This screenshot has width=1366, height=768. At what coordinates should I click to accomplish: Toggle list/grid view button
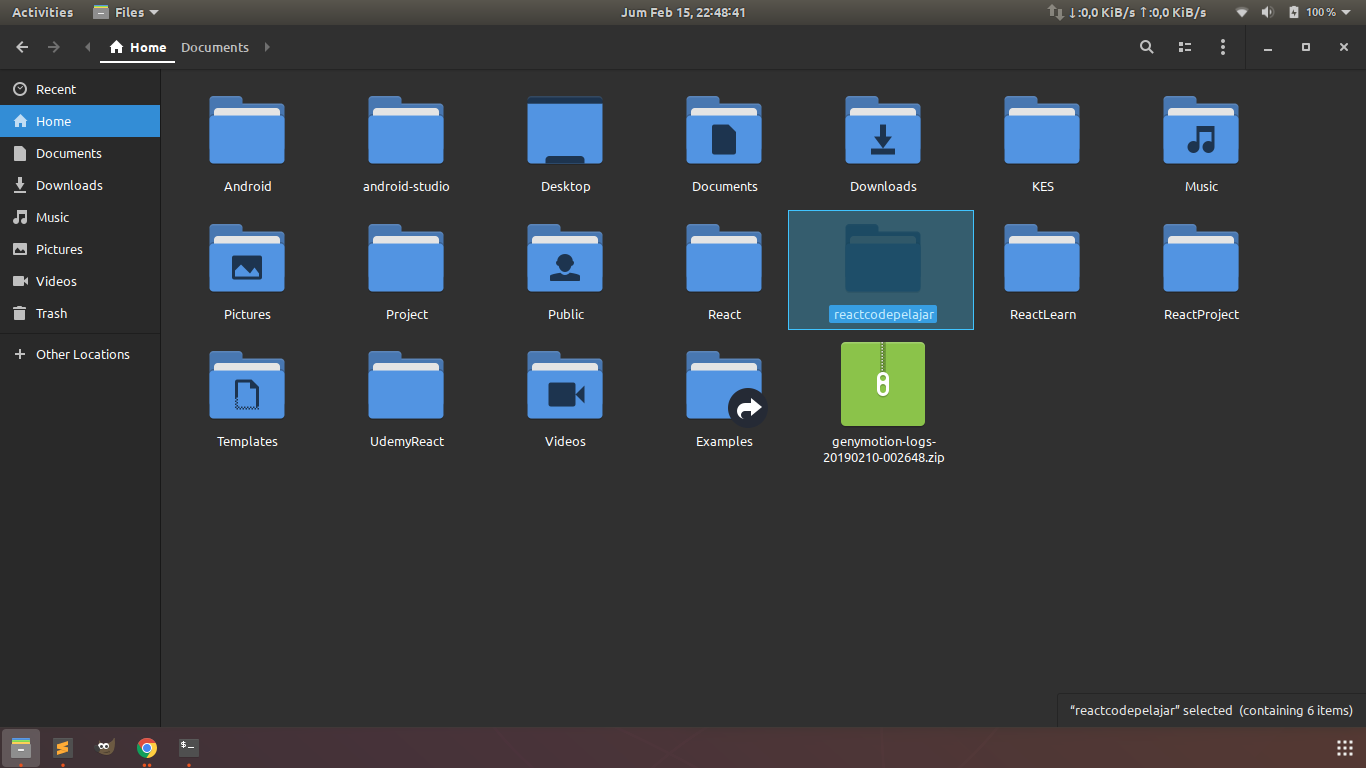point(1185,47)
